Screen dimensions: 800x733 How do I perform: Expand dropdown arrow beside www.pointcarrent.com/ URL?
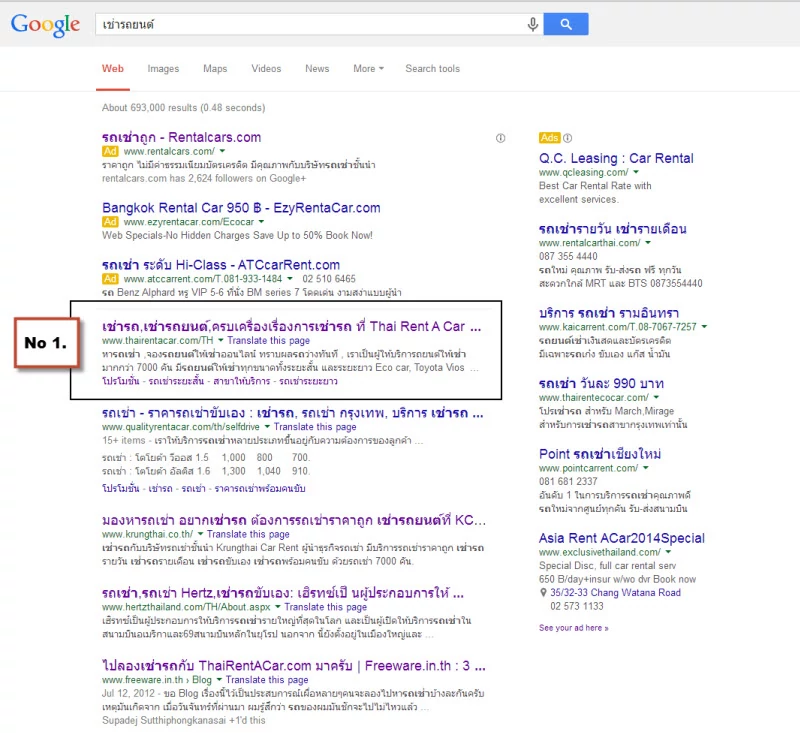pos(645,468)
